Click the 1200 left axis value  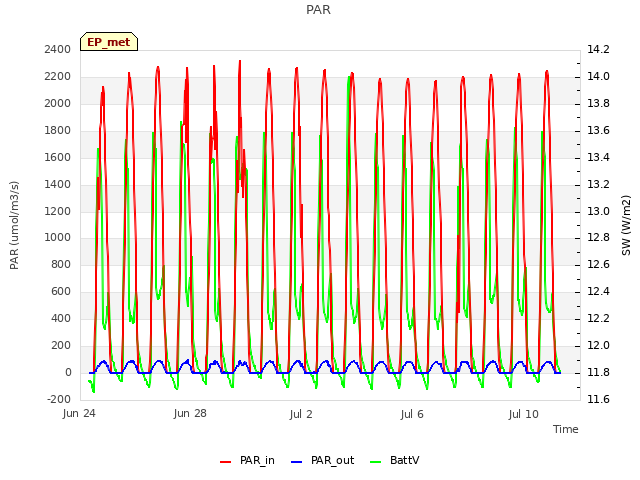point(58,211)
